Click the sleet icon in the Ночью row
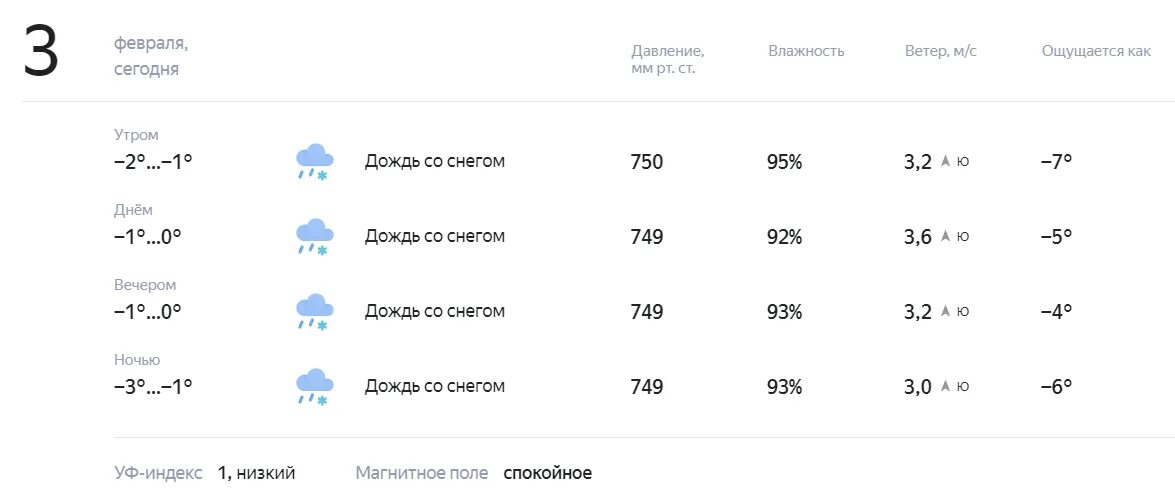The image size is (1175, 503). coord(314,386)
